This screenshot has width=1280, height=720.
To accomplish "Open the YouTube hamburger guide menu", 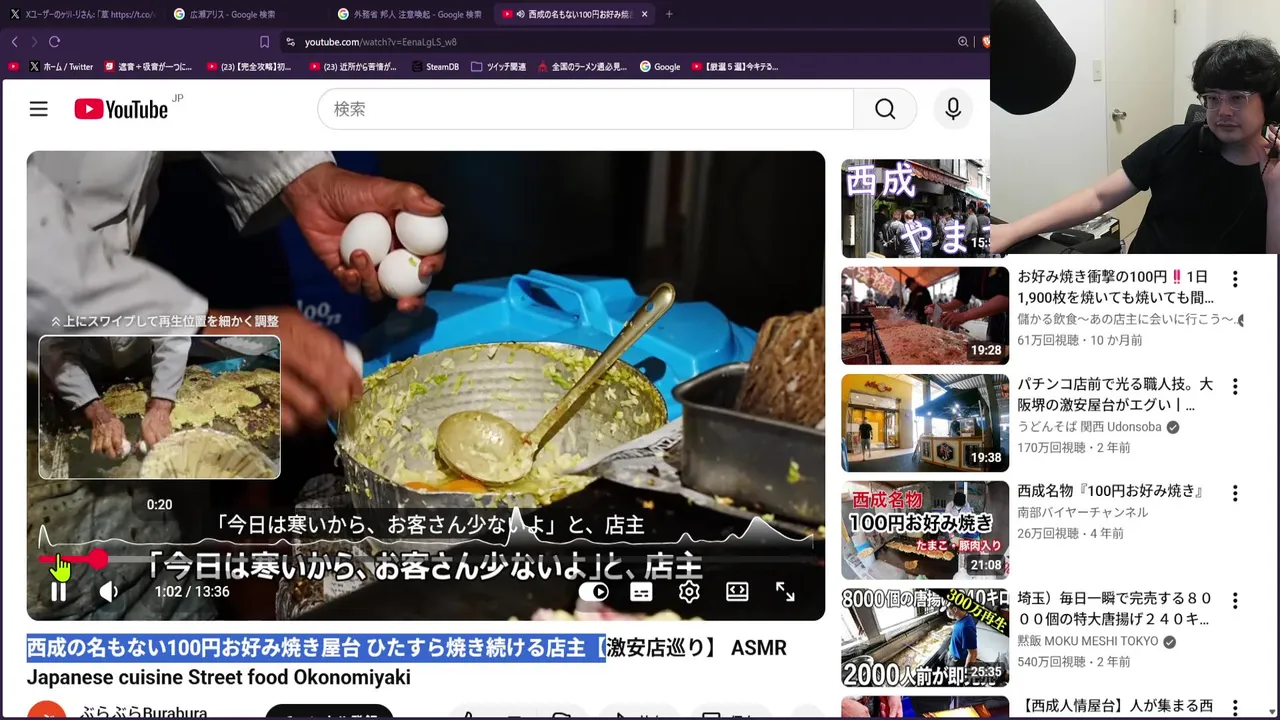I will click(x=38, y=109).
